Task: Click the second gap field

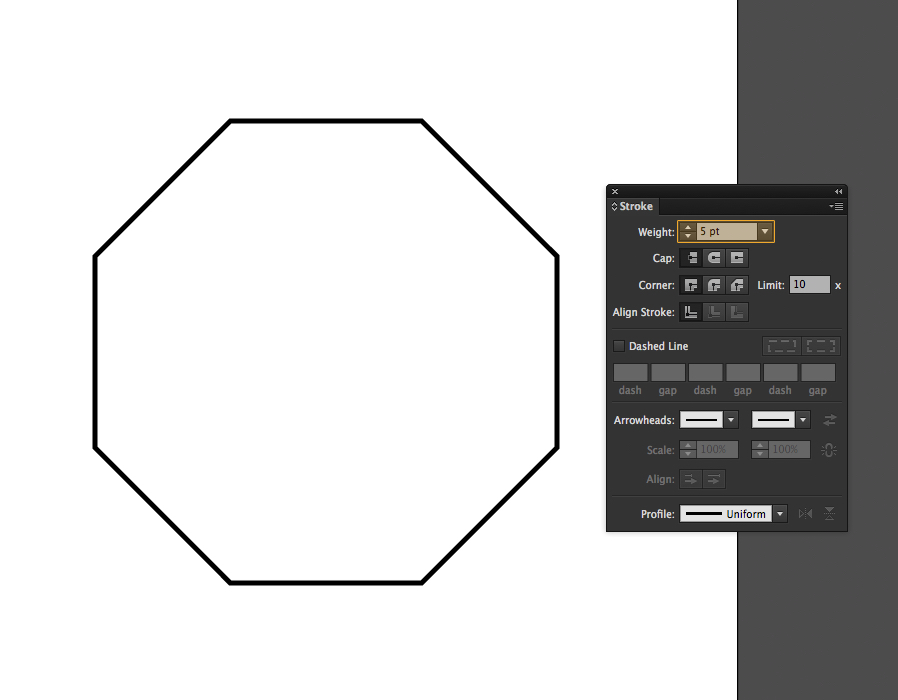Action: click(743, 372)
